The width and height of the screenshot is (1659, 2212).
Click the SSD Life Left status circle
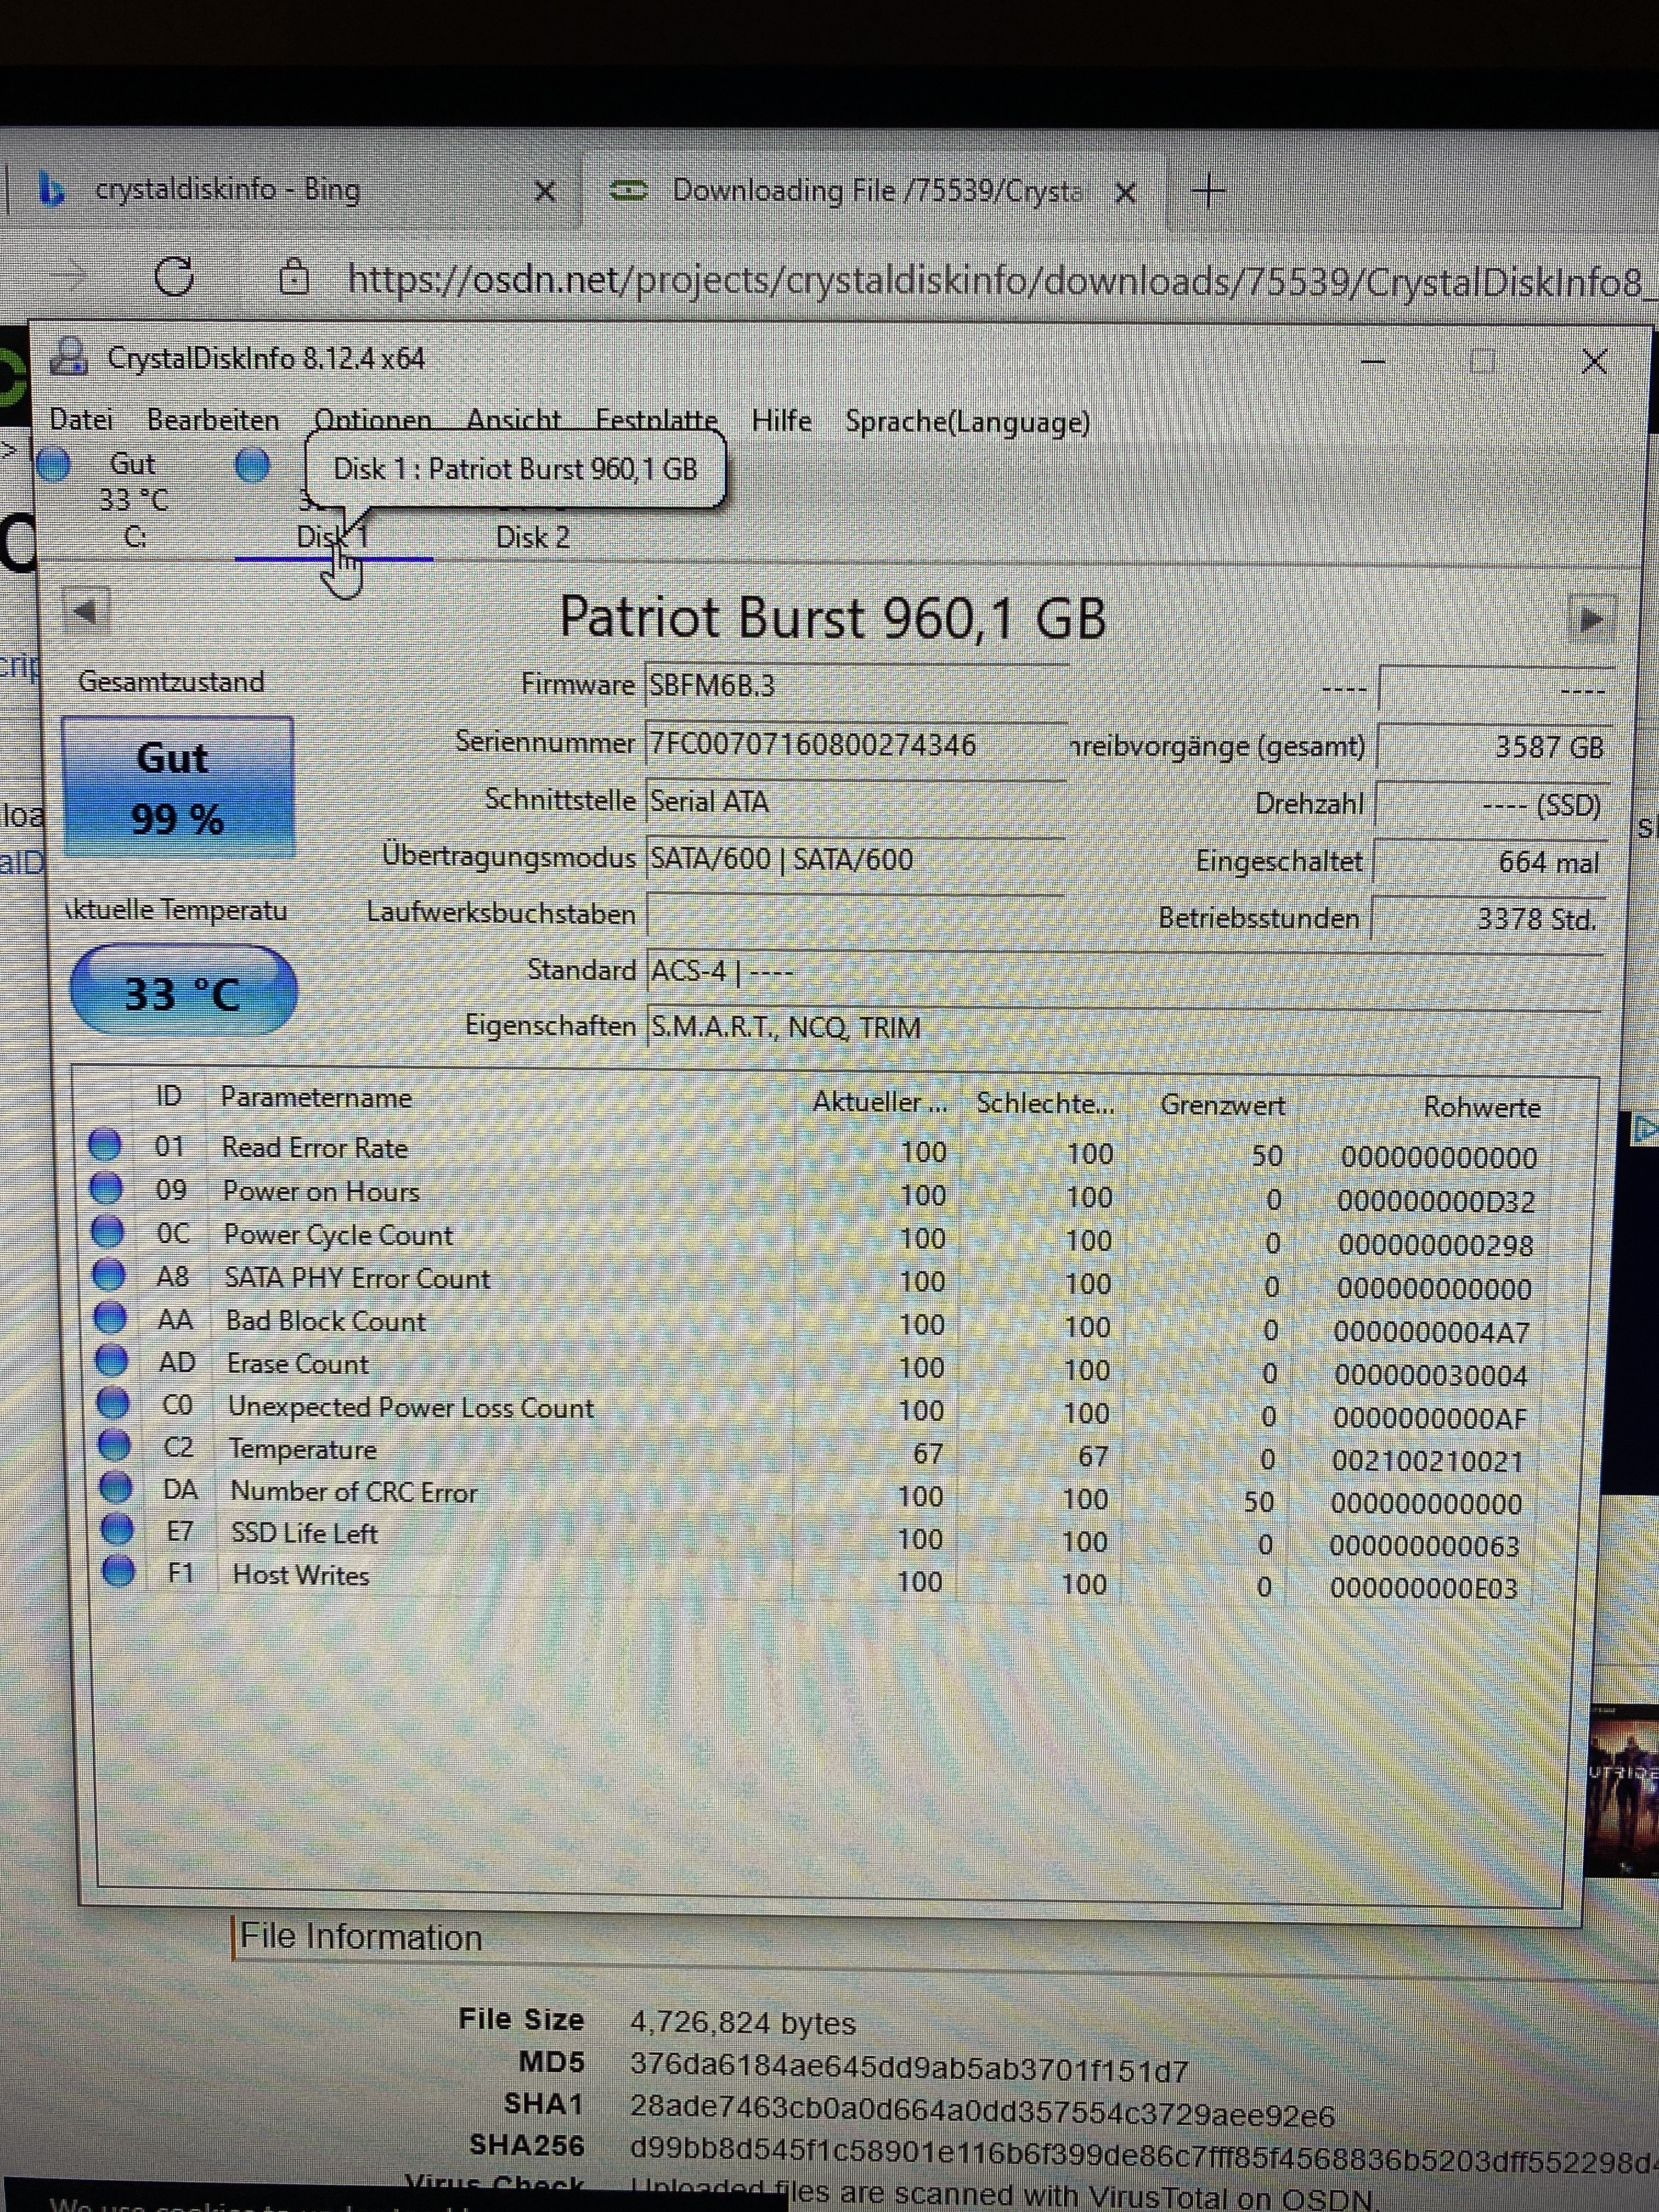(118, 1529)
